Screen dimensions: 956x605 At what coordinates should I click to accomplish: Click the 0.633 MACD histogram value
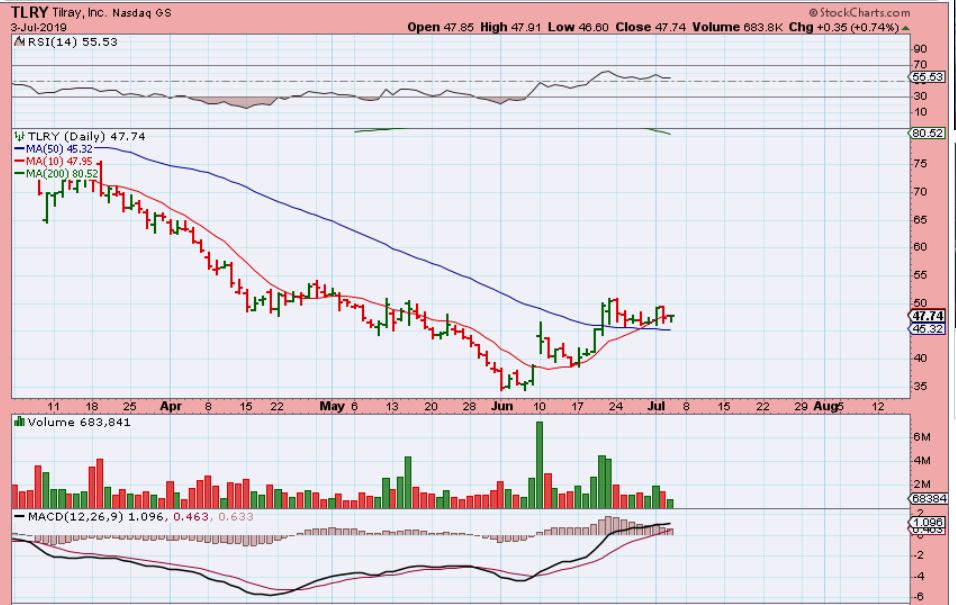click(x=235, y=517)
